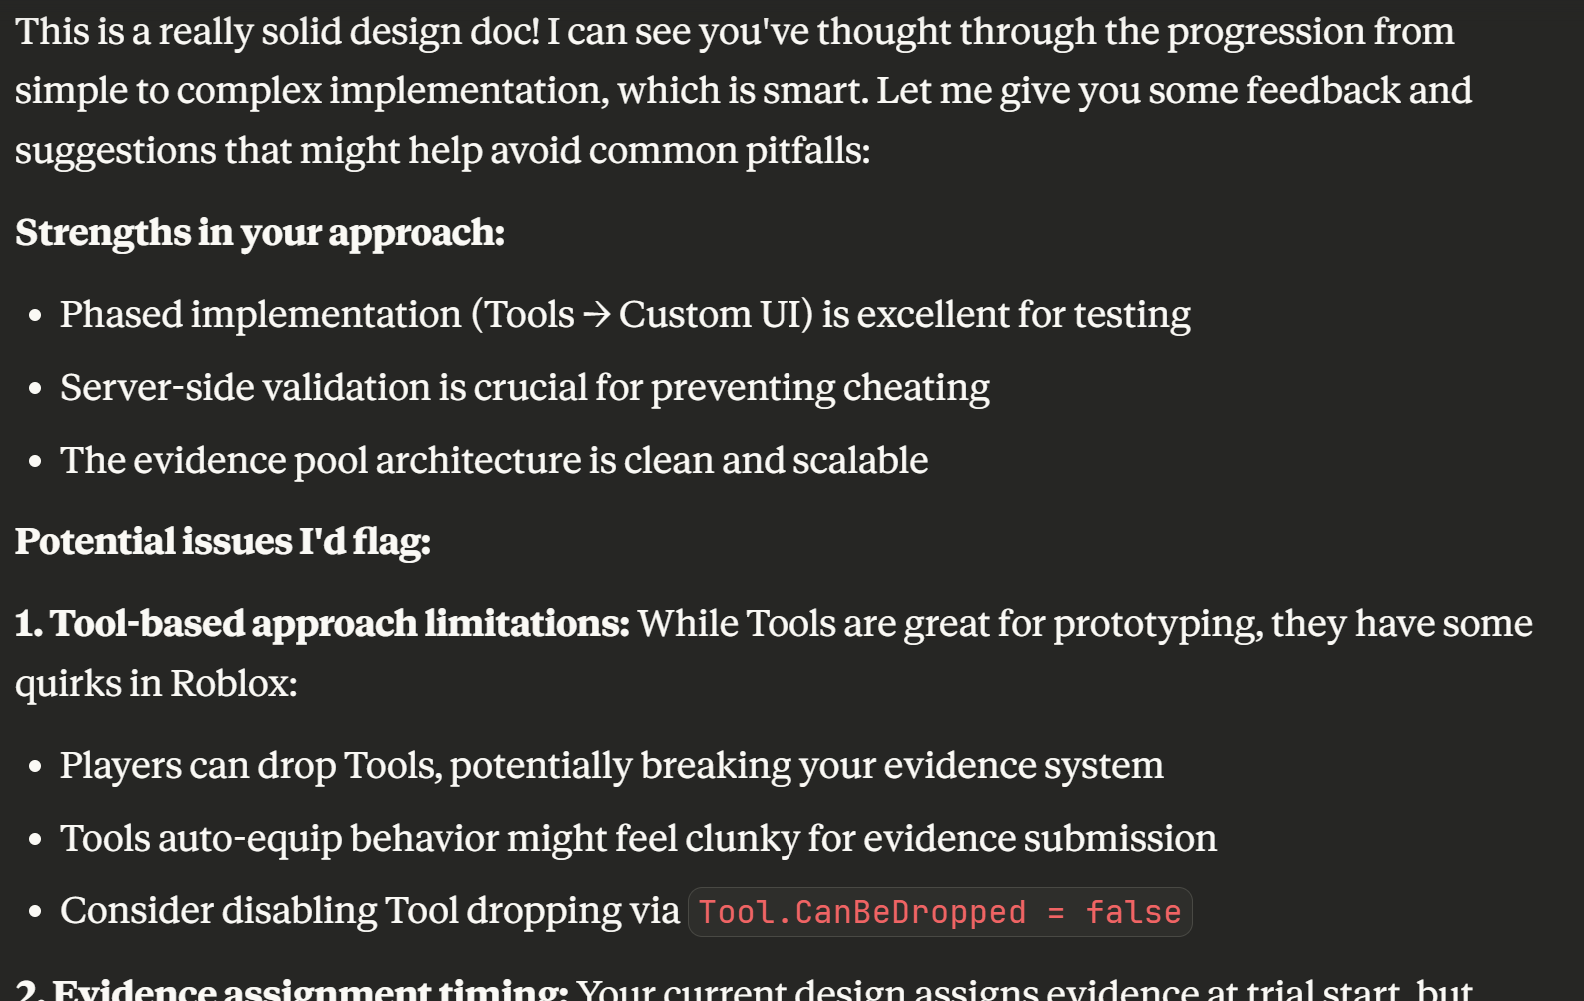The height and width of the screenshot is (1001, 1584).
Task: Click the "Players can drop Tools" bullet
Action: (611, 766)
